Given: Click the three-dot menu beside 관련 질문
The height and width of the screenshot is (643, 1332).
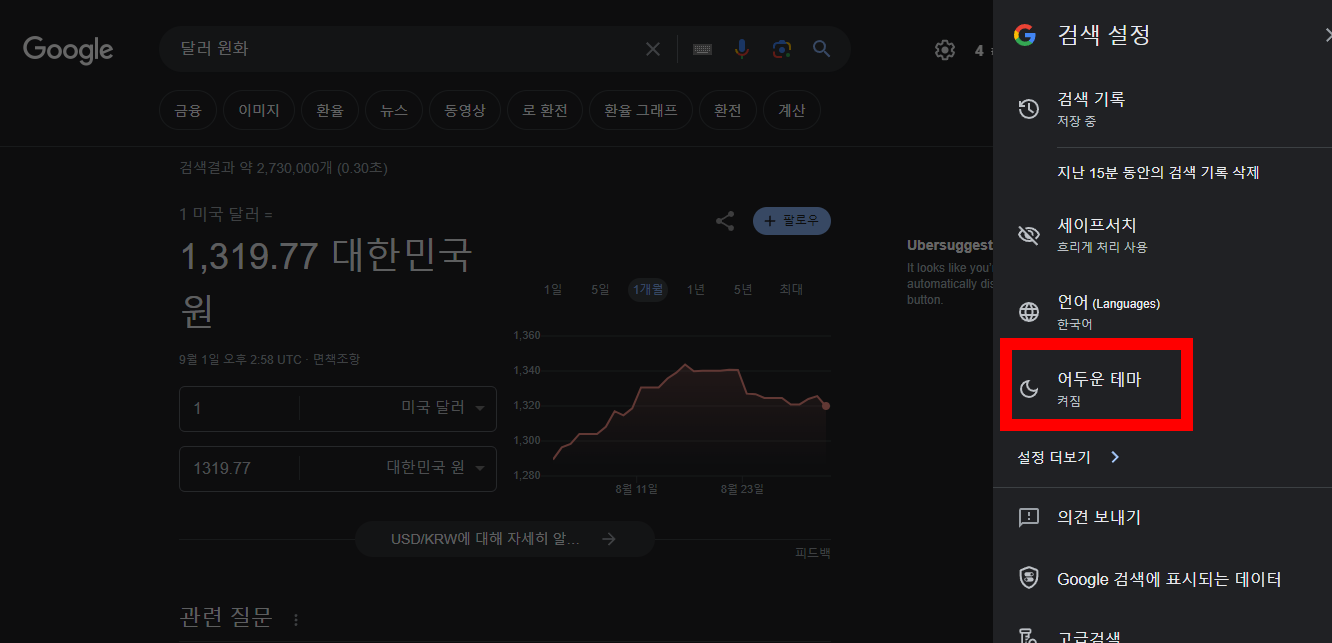Looking at the screenshot, I should [x=295, y=619].
